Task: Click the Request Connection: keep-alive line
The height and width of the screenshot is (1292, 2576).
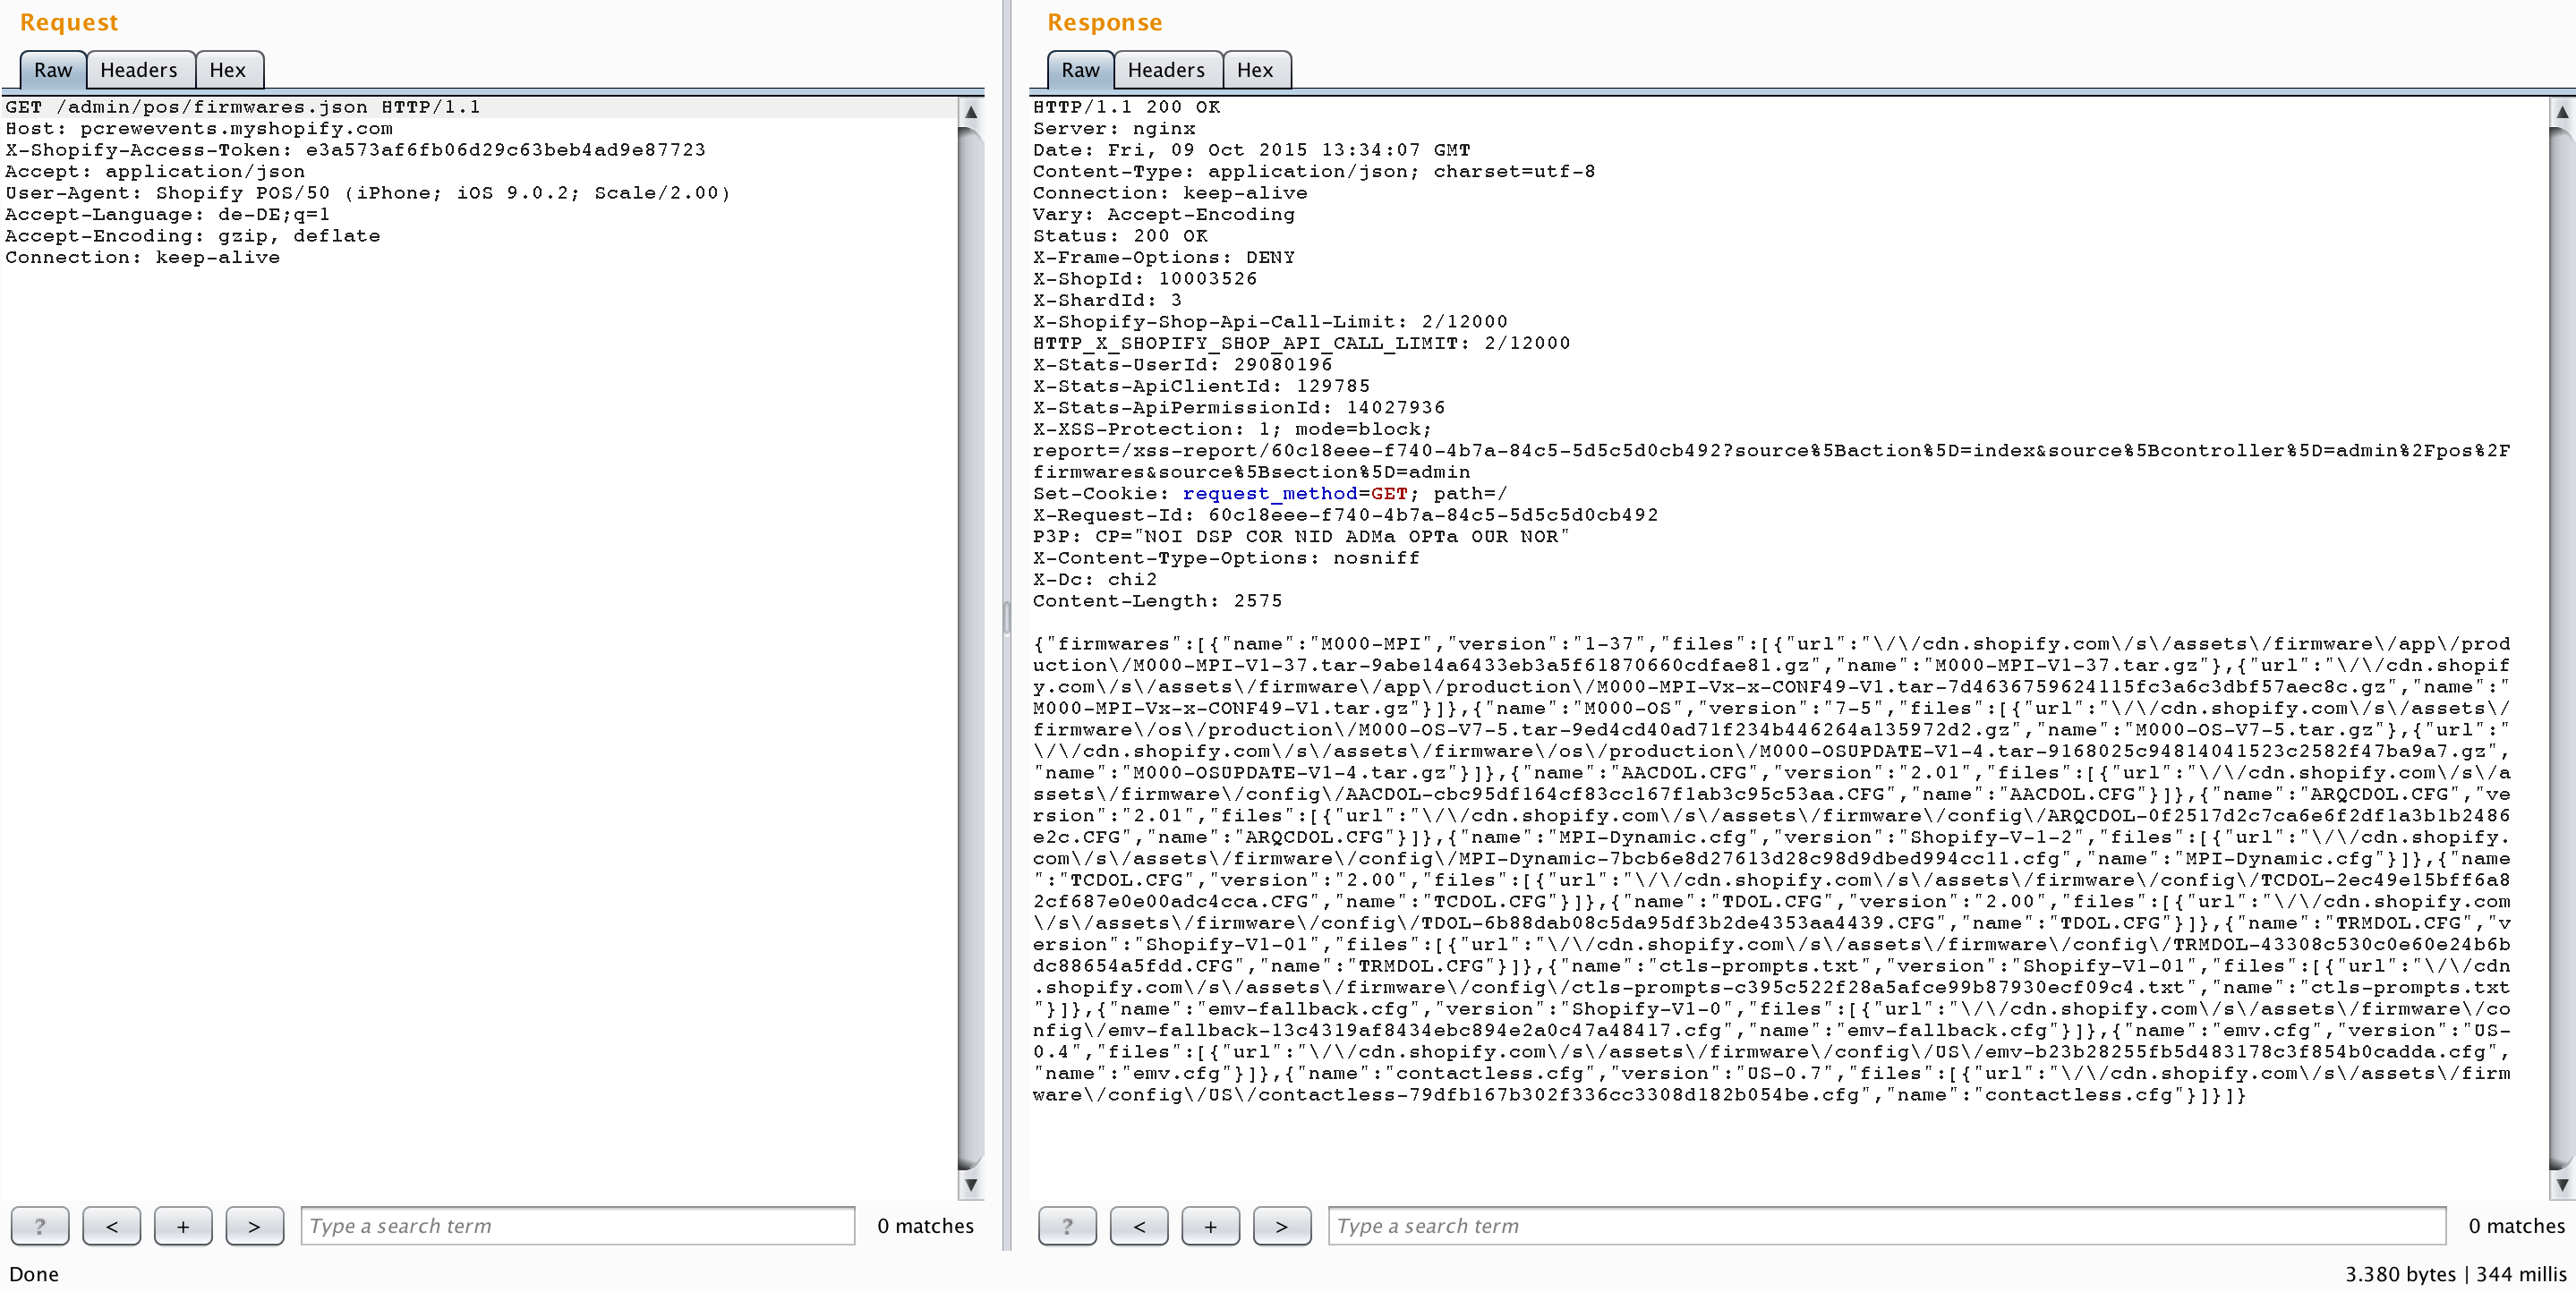Action: tap(143, 257)
